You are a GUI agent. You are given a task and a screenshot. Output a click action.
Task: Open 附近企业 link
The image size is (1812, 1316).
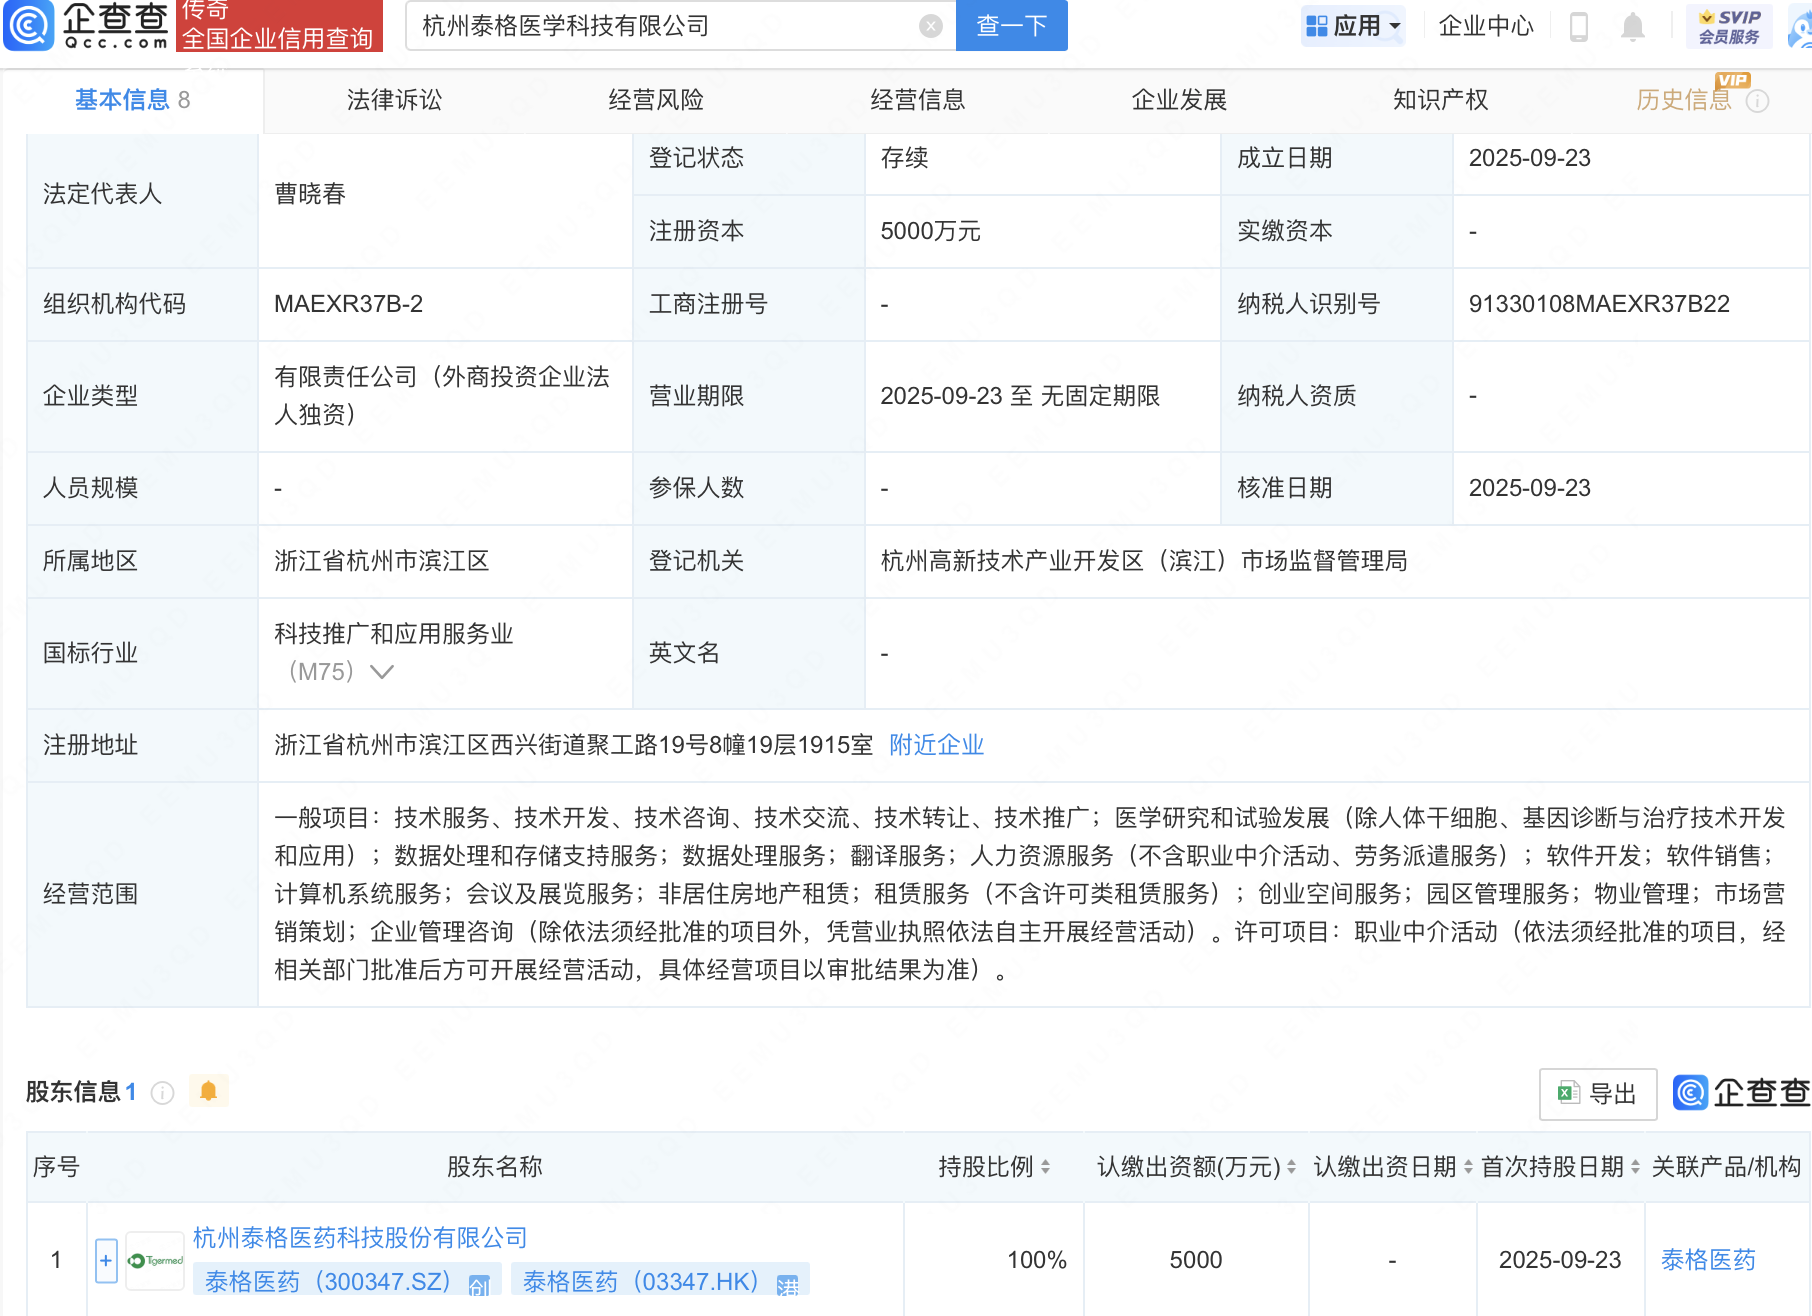(x=937, y=745)
